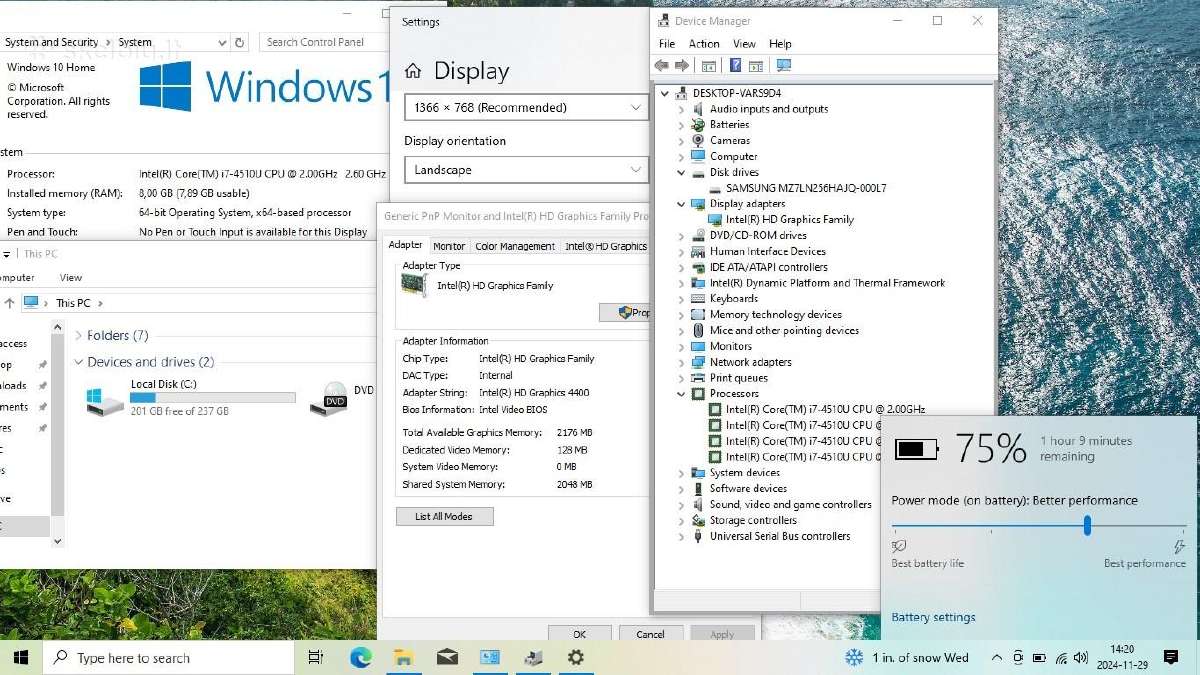Click in the Search Control Panel field

[x=325, y=43]
